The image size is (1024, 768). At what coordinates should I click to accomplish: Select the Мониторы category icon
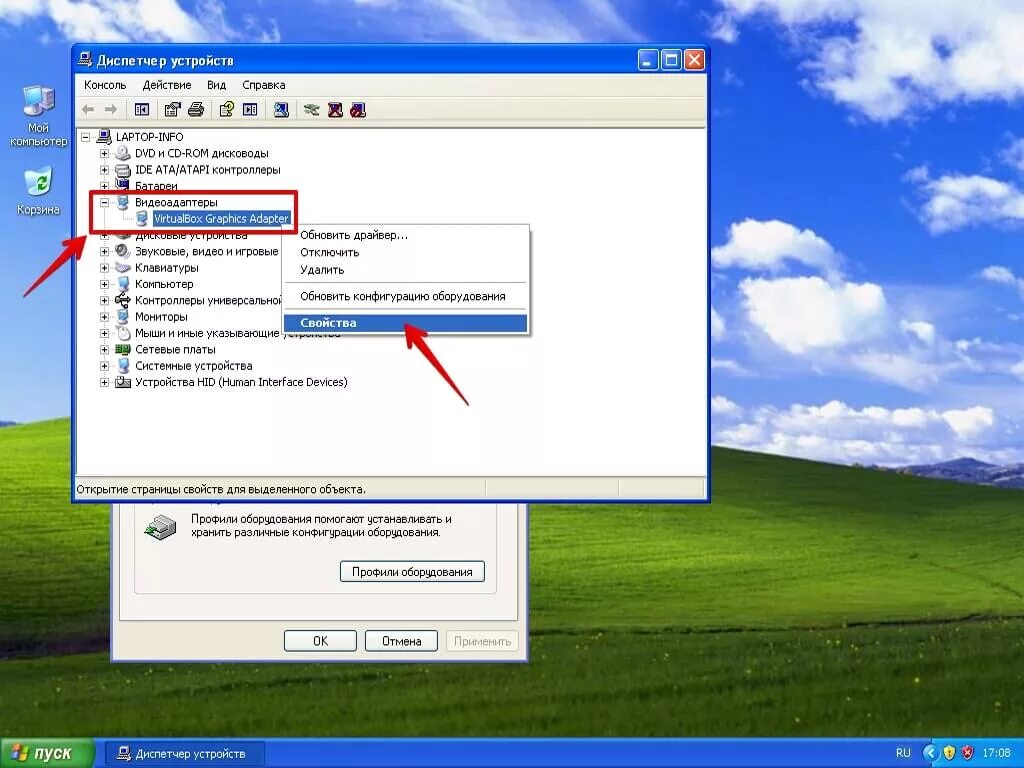click(123, 317)
